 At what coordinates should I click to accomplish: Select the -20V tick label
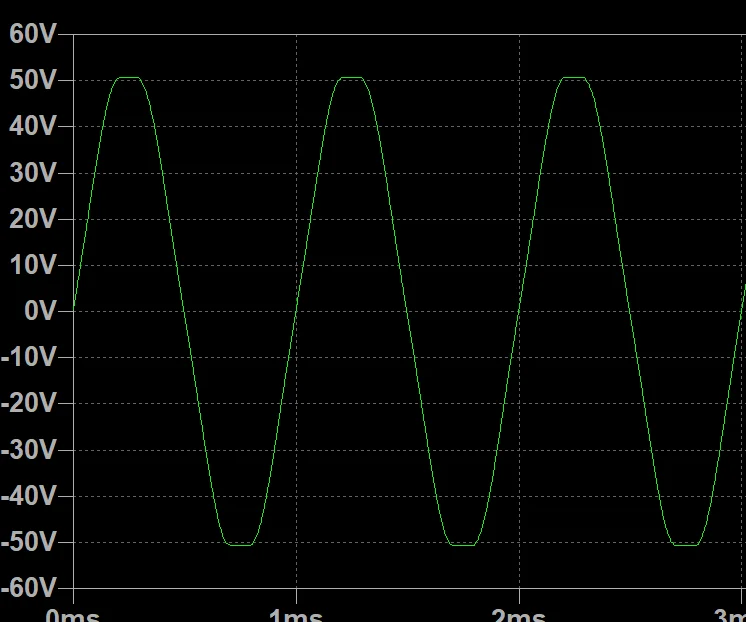click(30, 403)
